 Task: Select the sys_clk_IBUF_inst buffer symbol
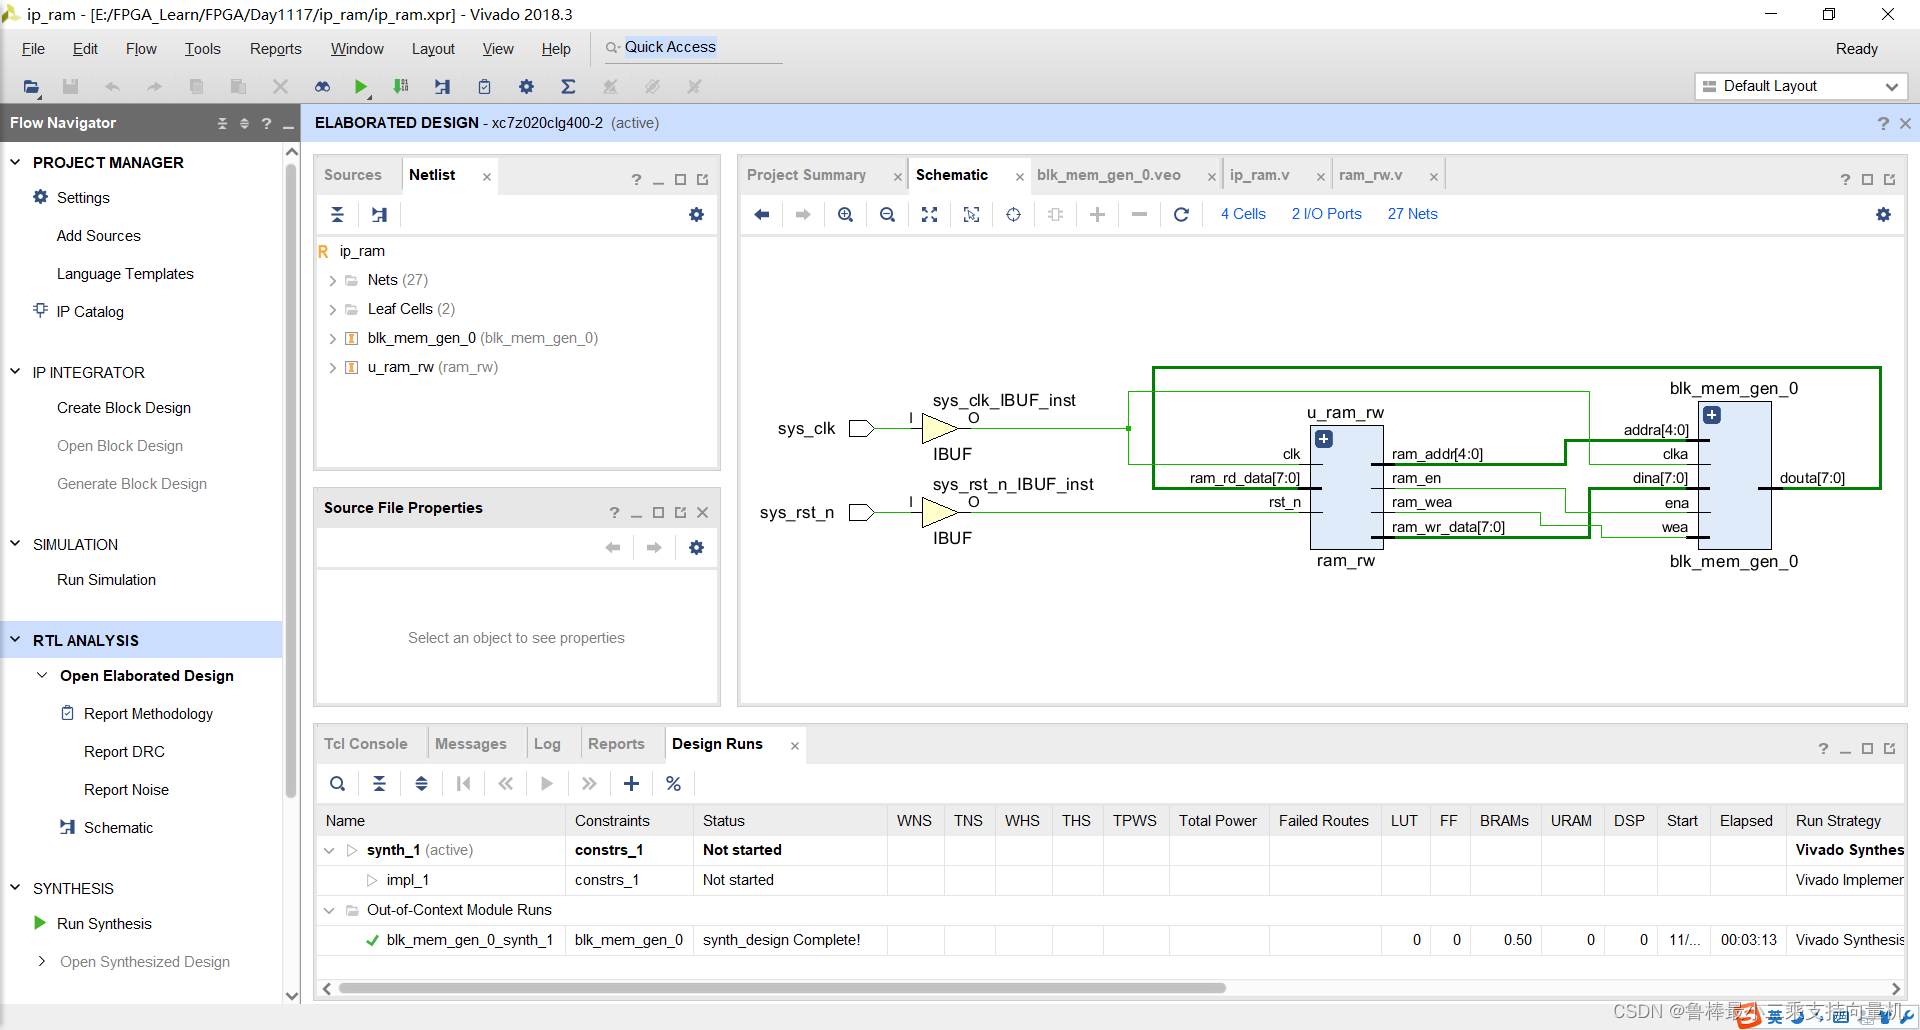939,429
